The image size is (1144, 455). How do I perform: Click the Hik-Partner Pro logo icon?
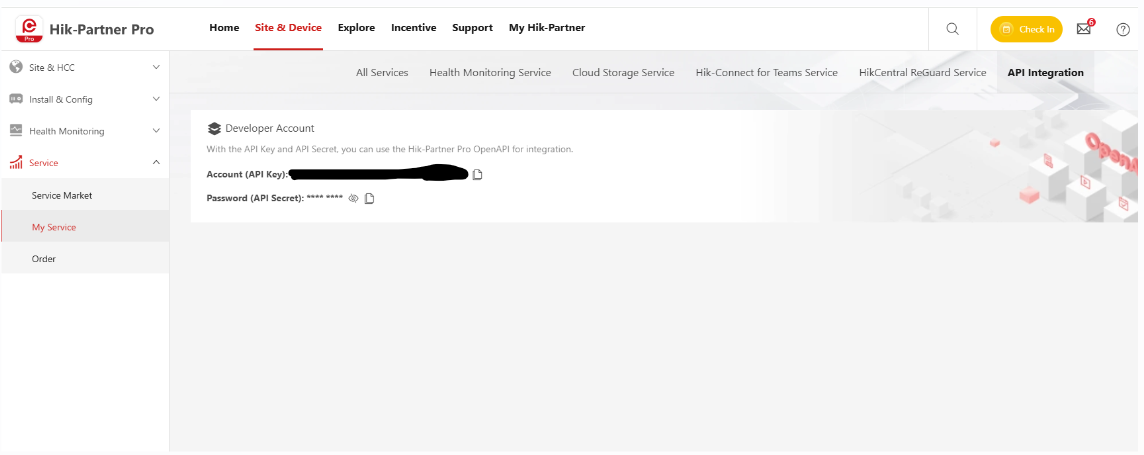29,29
